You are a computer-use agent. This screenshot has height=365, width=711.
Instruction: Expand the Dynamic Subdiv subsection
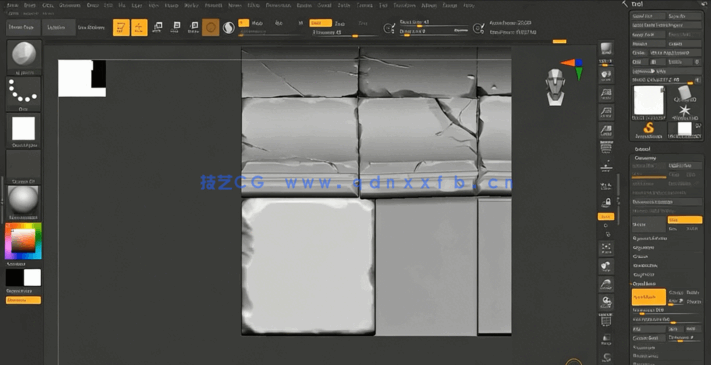point(649,238)
